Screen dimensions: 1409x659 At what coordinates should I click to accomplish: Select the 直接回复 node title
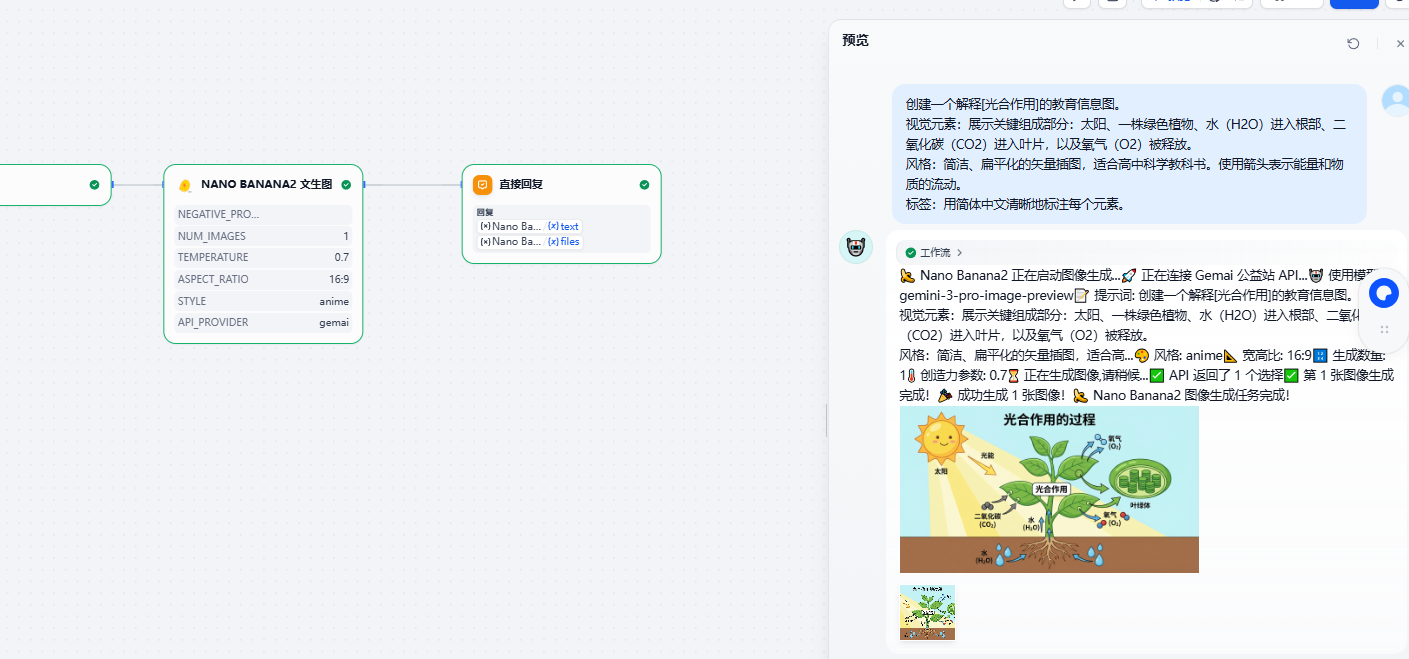click(x=521, y=184)
